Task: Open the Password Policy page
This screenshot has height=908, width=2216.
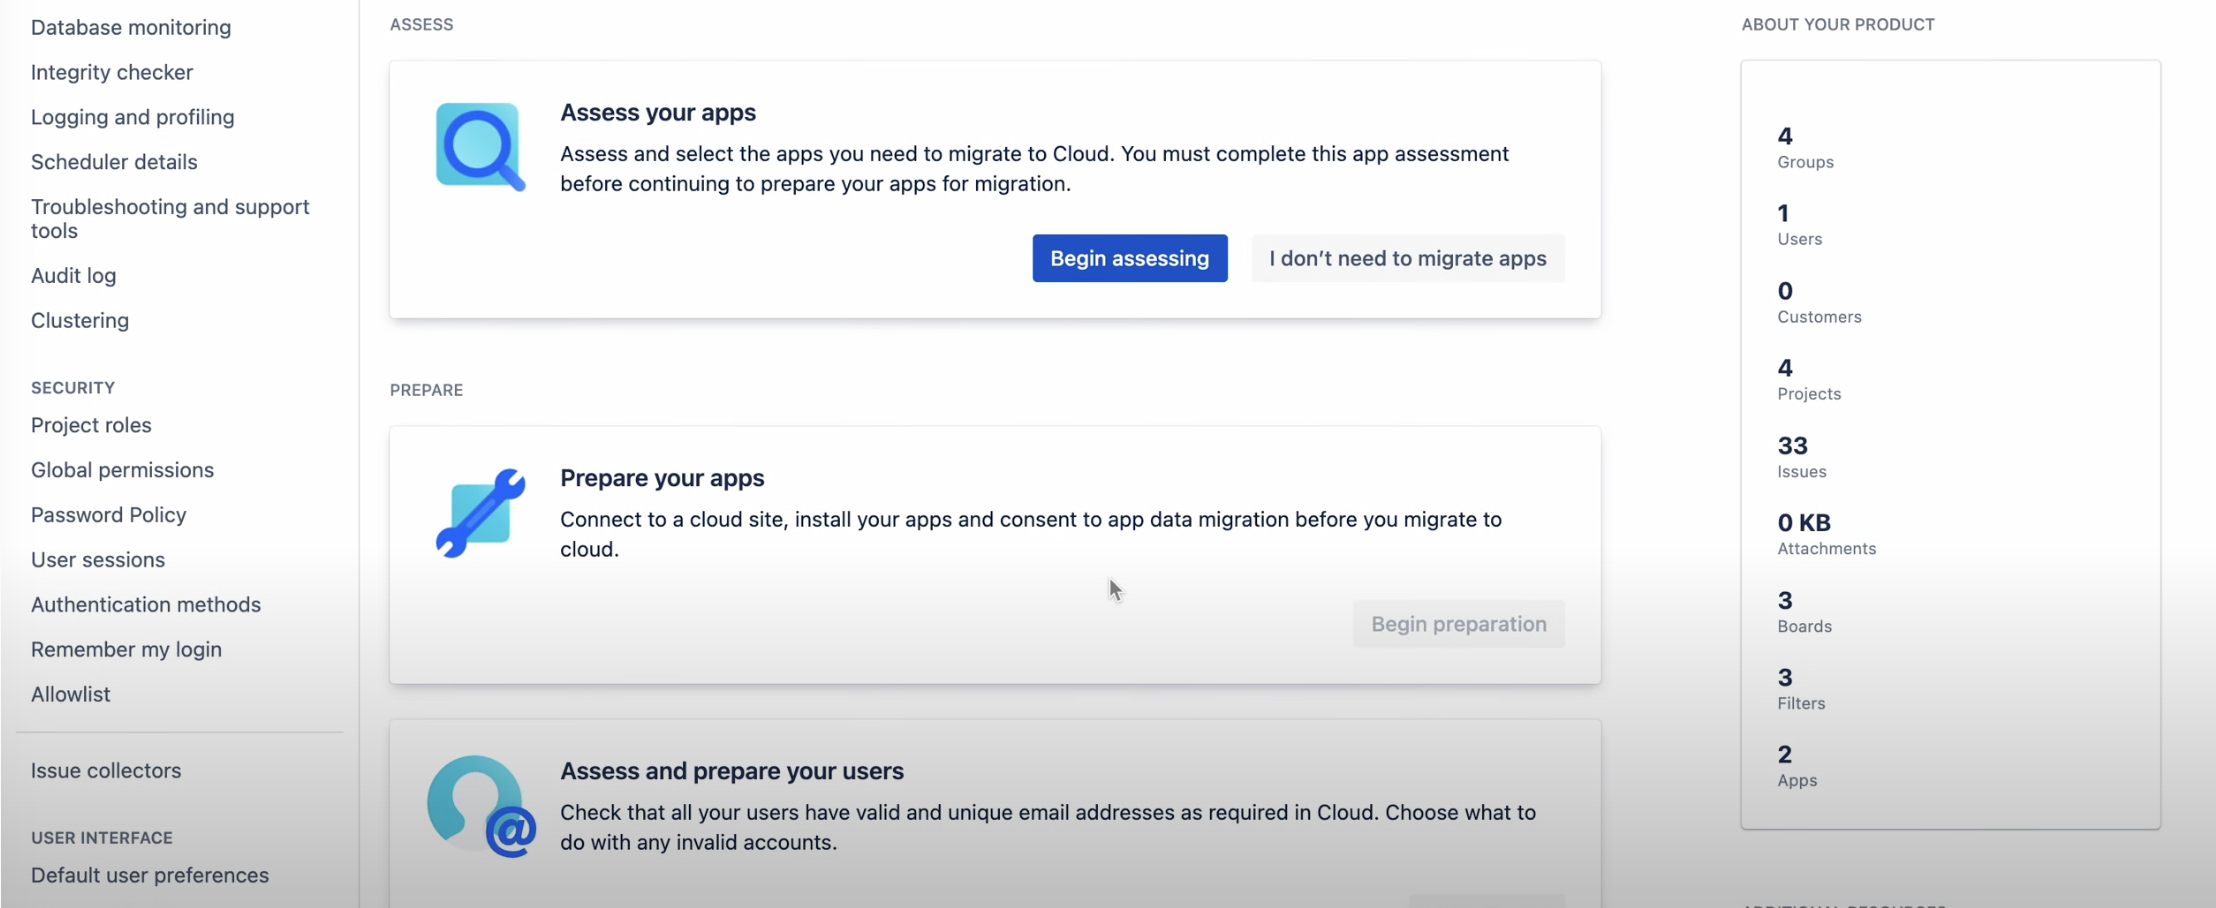Action: 108,514
